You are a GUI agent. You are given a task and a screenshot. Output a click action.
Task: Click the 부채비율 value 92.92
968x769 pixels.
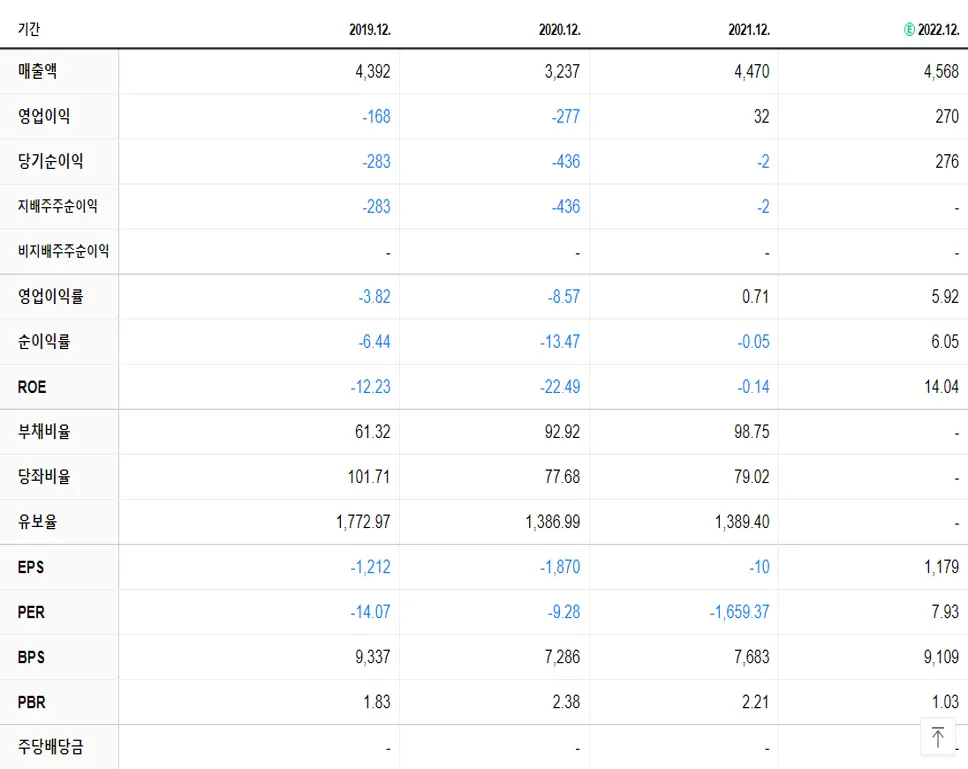[x=562, y=432]
